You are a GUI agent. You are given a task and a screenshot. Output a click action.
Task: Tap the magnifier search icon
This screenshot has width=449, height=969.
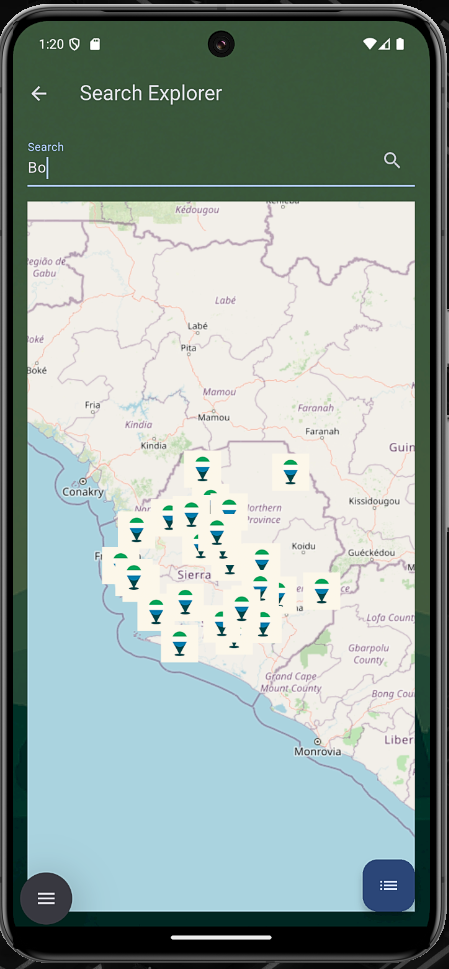tap(392, 161)
